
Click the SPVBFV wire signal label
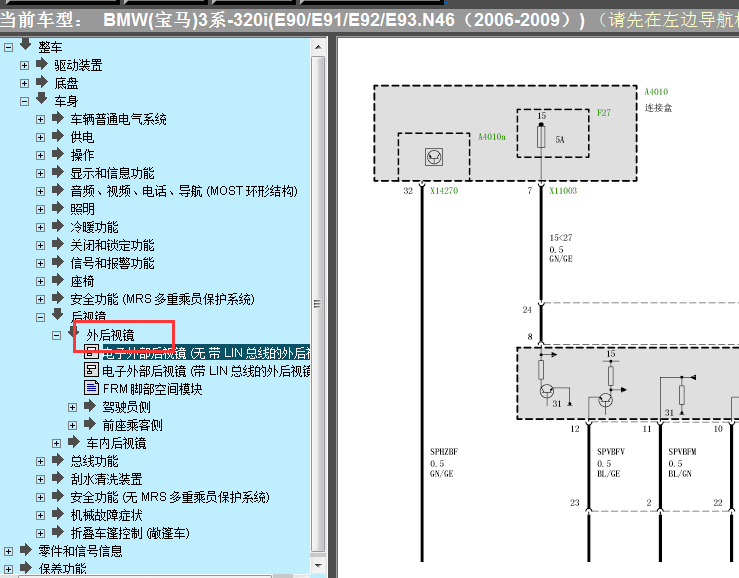point(611,452)
